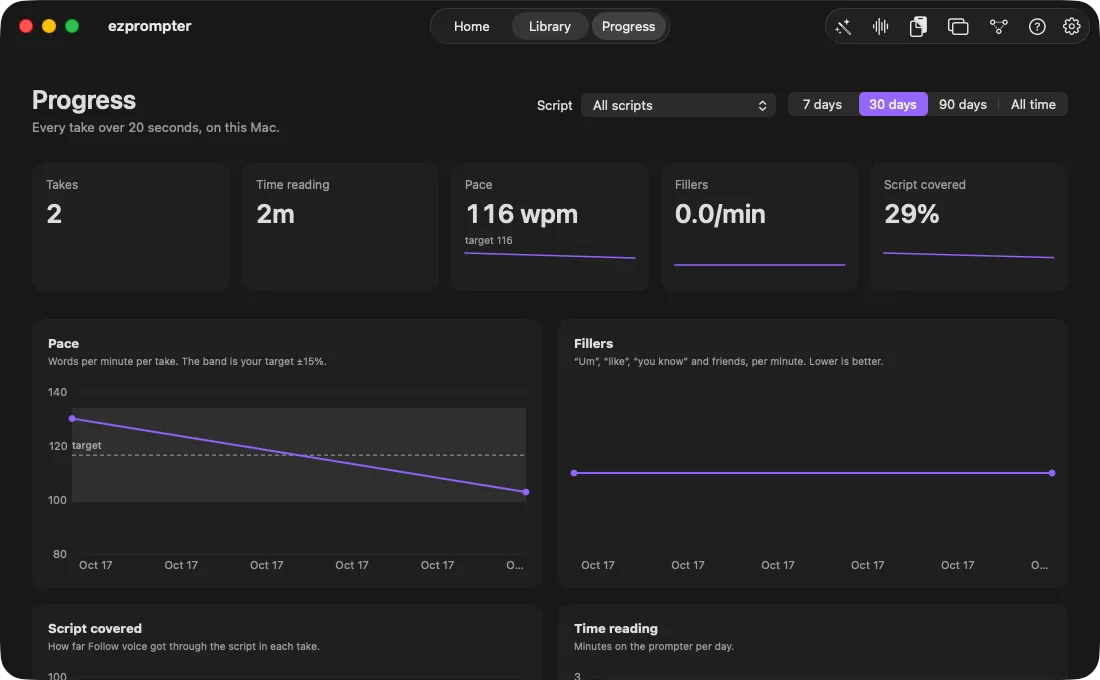Click the last data point on Fillers chart
The image size is (1100, 680).
point(1052,473)
